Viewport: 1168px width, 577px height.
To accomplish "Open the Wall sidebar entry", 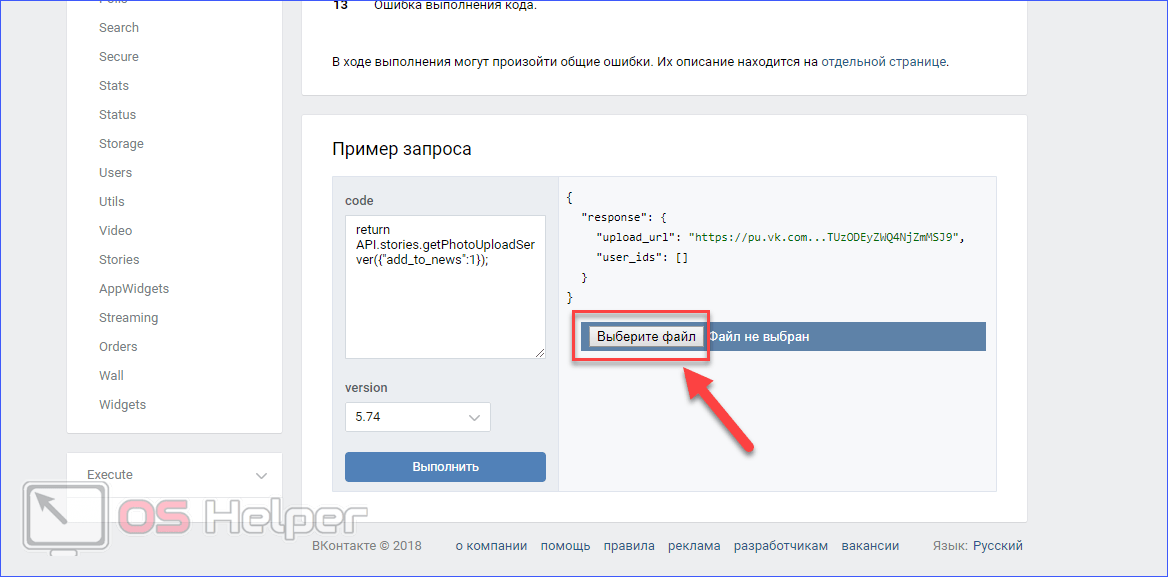I will (111, 376).
